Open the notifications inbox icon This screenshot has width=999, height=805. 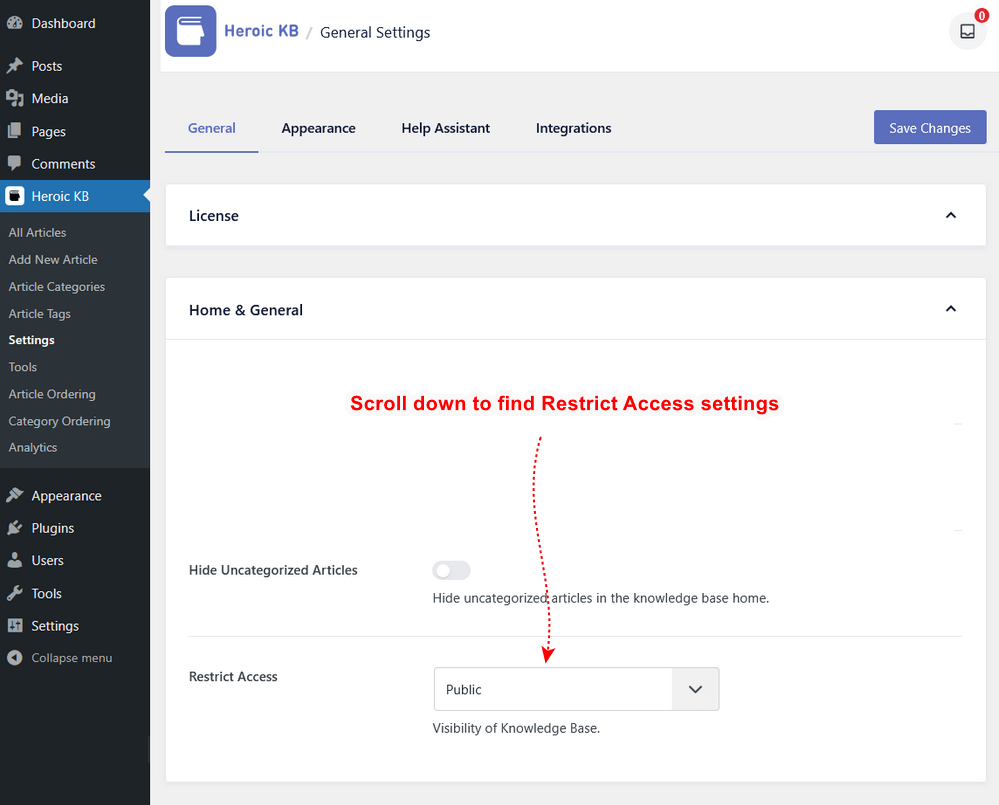coord(967,31)
